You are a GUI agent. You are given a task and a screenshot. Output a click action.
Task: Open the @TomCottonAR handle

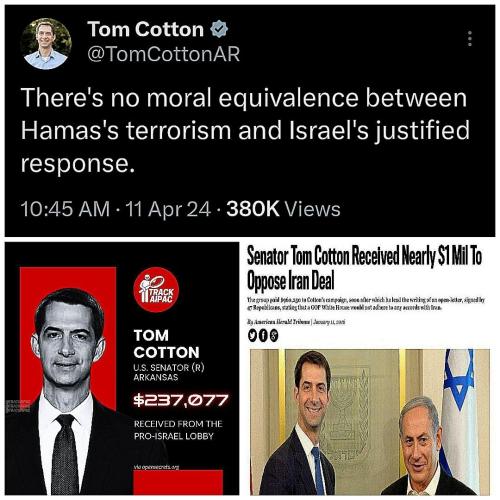tap(163, 54)
